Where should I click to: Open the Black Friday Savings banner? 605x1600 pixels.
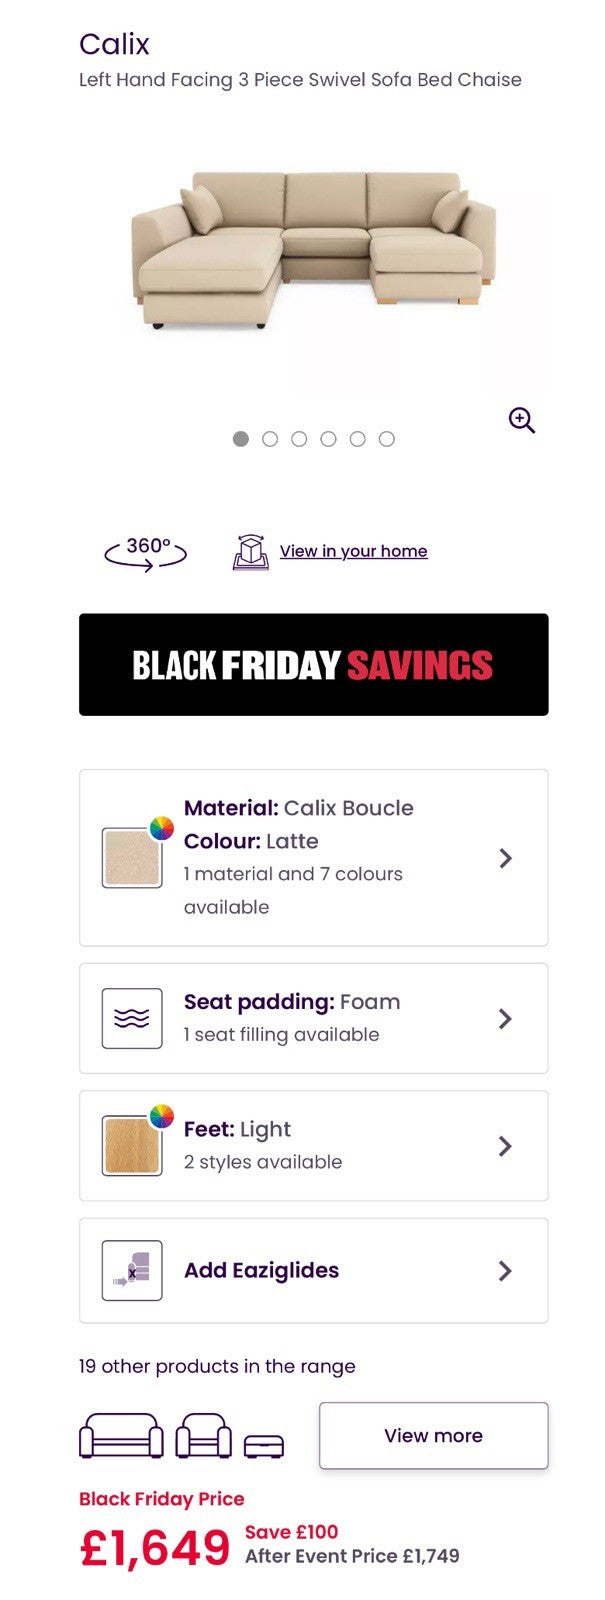(x=314, y=665)
